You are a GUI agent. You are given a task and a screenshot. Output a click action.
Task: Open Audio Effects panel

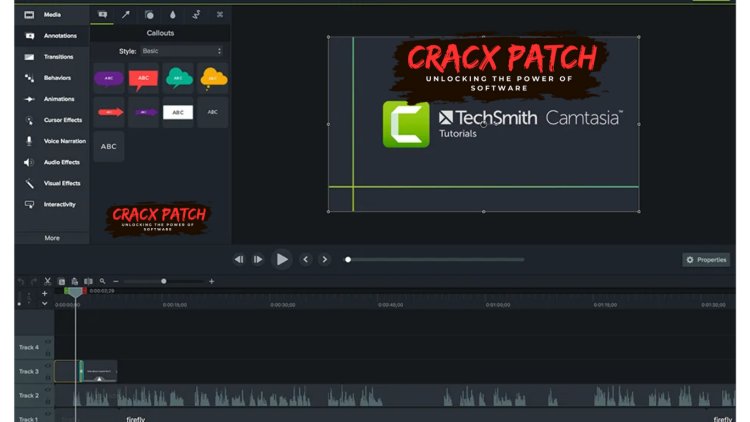[x=52, y=162]
